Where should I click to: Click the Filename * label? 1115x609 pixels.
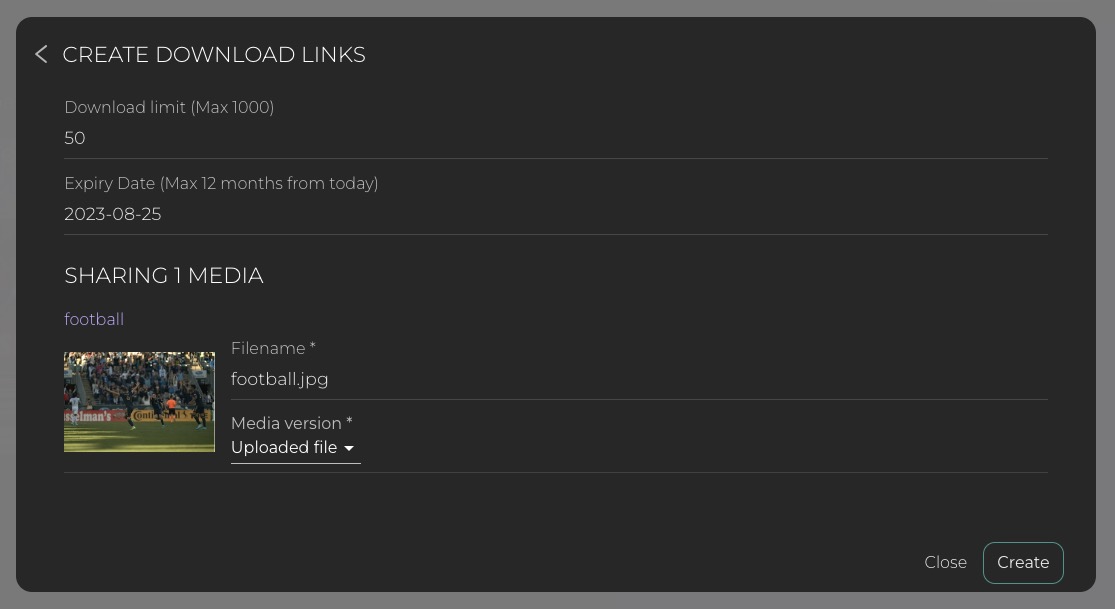(x=268, y=348)
